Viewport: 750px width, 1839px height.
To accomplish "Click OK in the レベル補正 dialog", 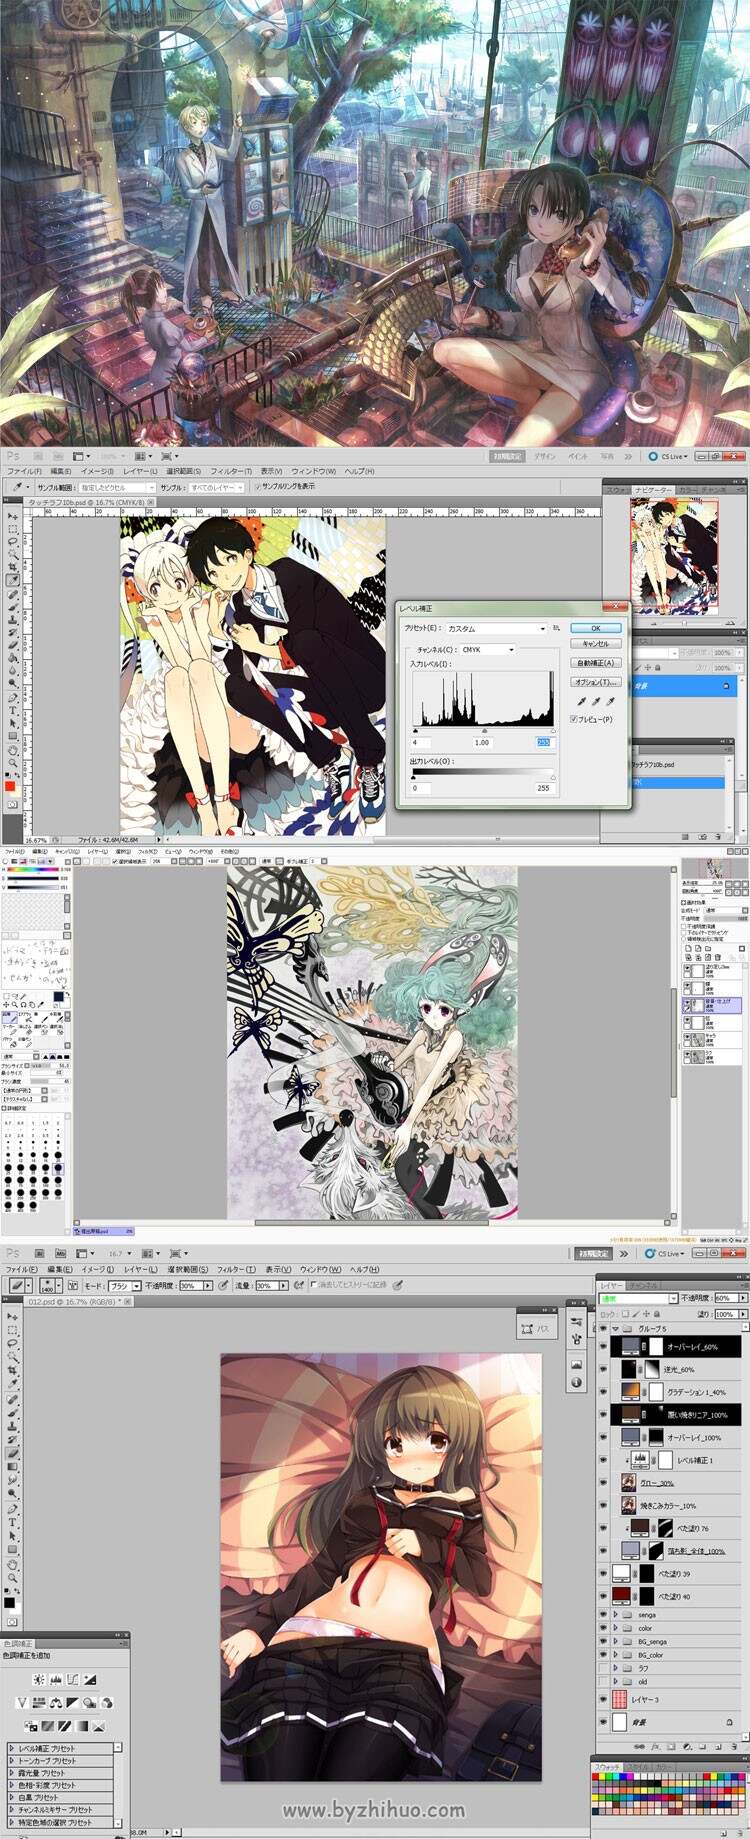I will tap(596, 628).
